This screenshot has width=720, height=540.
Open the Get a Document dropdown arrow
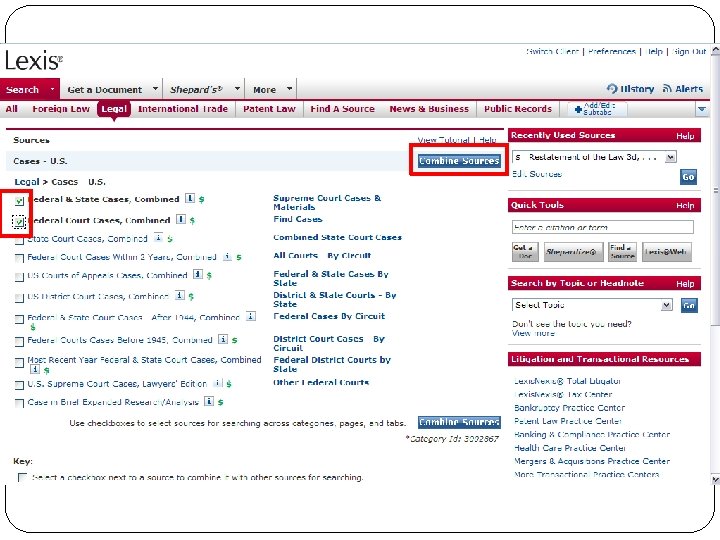155,88
